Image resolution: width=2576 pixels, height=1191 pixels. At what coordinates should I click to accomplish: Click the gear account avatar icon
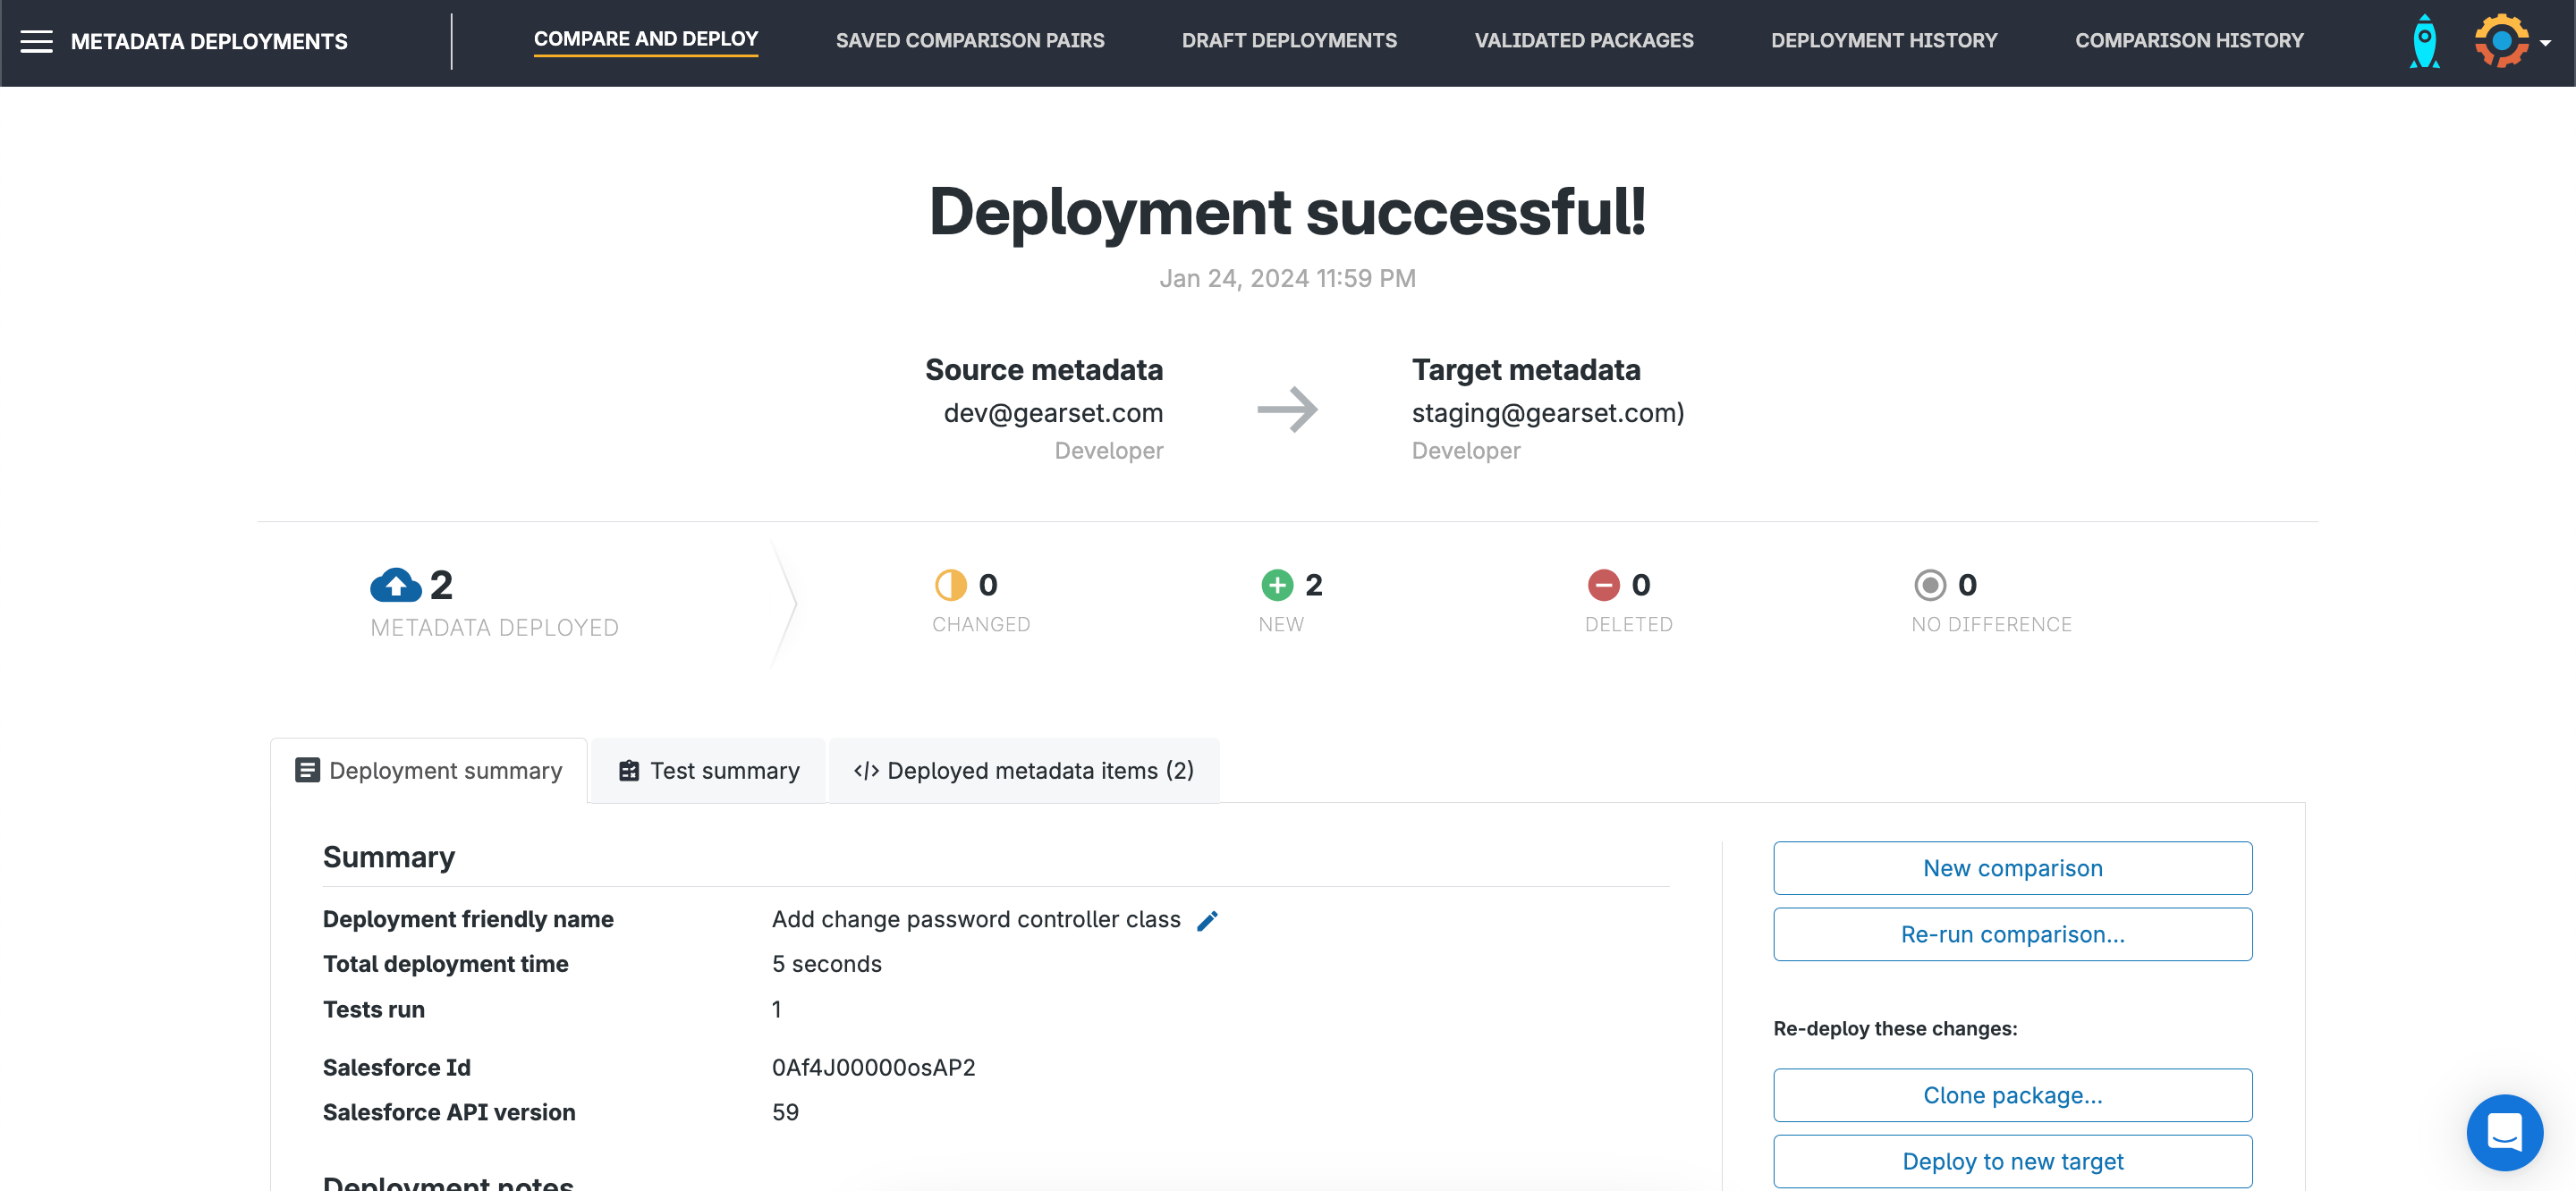[x=2501, y=41]
